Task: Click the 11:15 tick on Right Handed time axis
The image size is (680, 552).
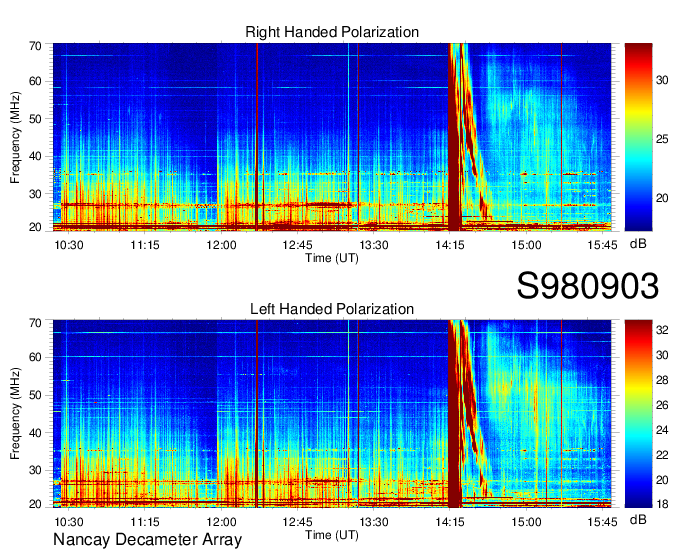Action: tap(145, 245)
